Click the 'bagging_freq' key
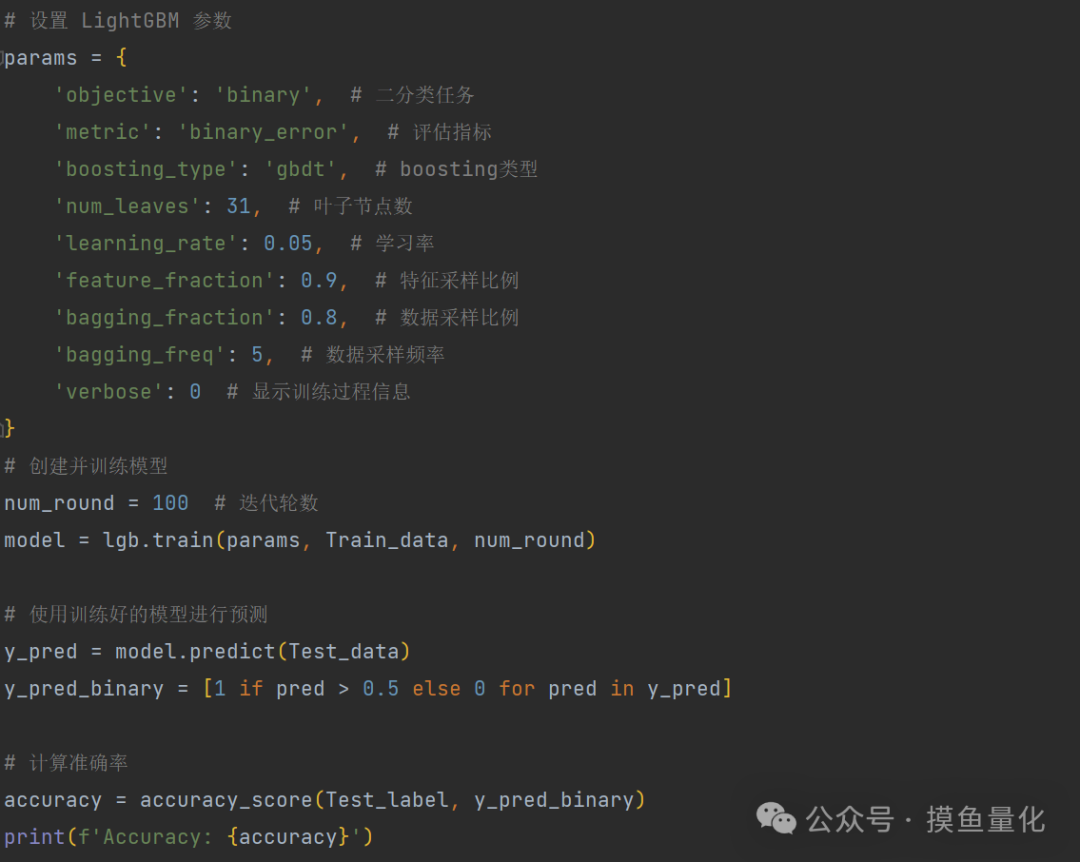 (x=140, y=354)
